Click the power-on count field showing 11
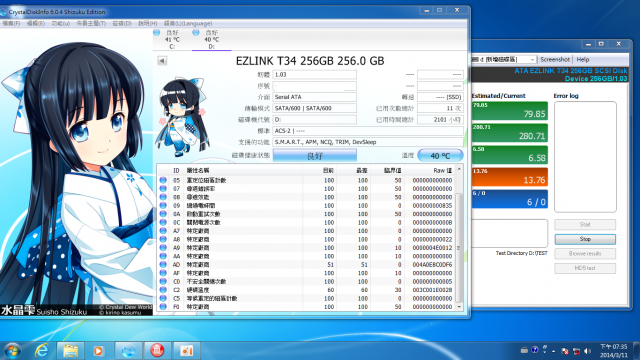This screenshot has width=640, height=360. click(440, 108)
